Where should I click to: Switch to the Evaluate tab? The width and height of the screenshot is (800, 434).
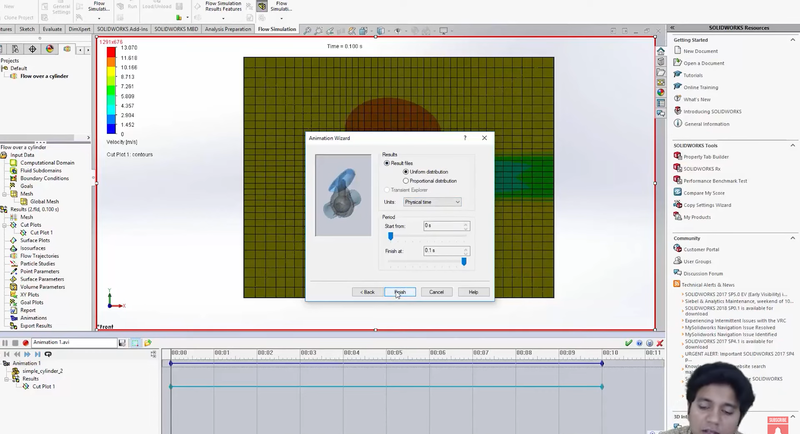(x=52, y=29)
